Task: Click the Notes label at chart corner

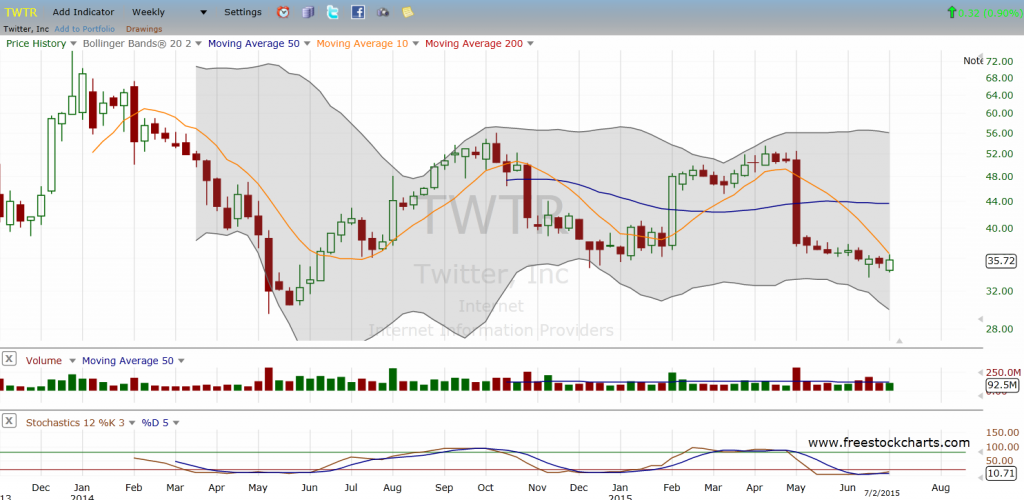Action: coord(973,61)
